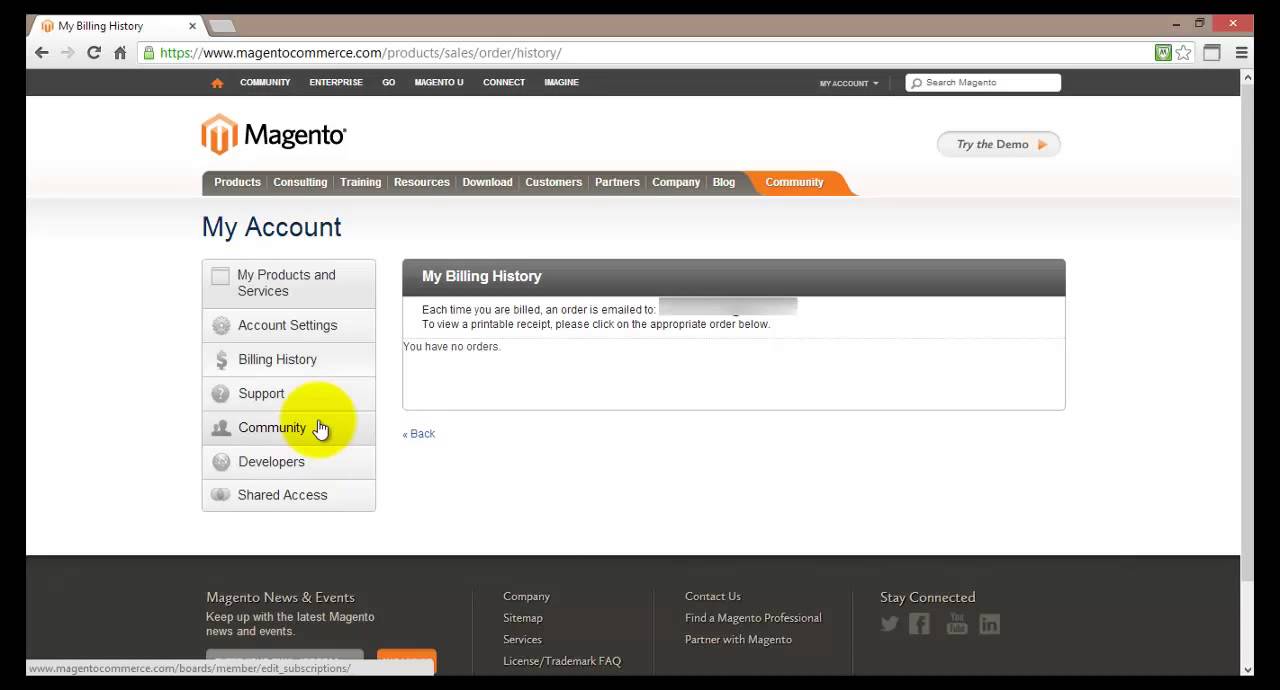Open My Products and Services sidebar item
Image resolution: width=1280 pixels, height=690 pixels.
tap(289, 283)
